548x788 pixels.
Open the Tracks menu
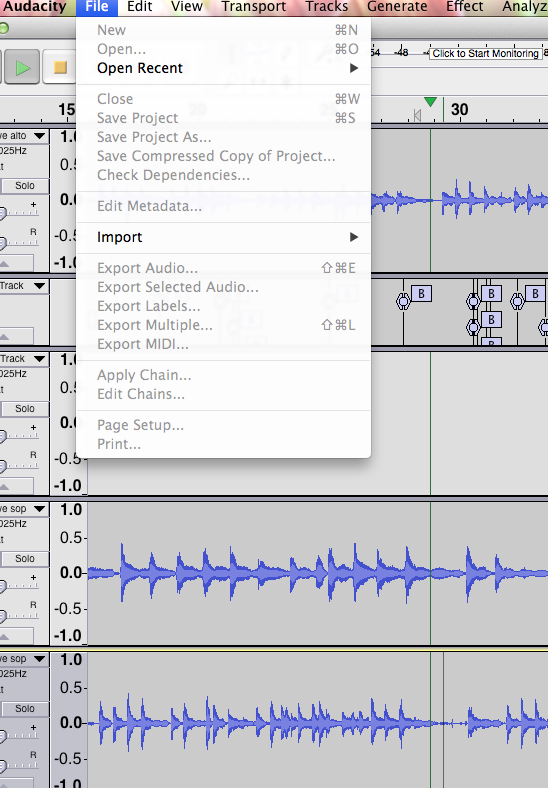coord(327,7)
